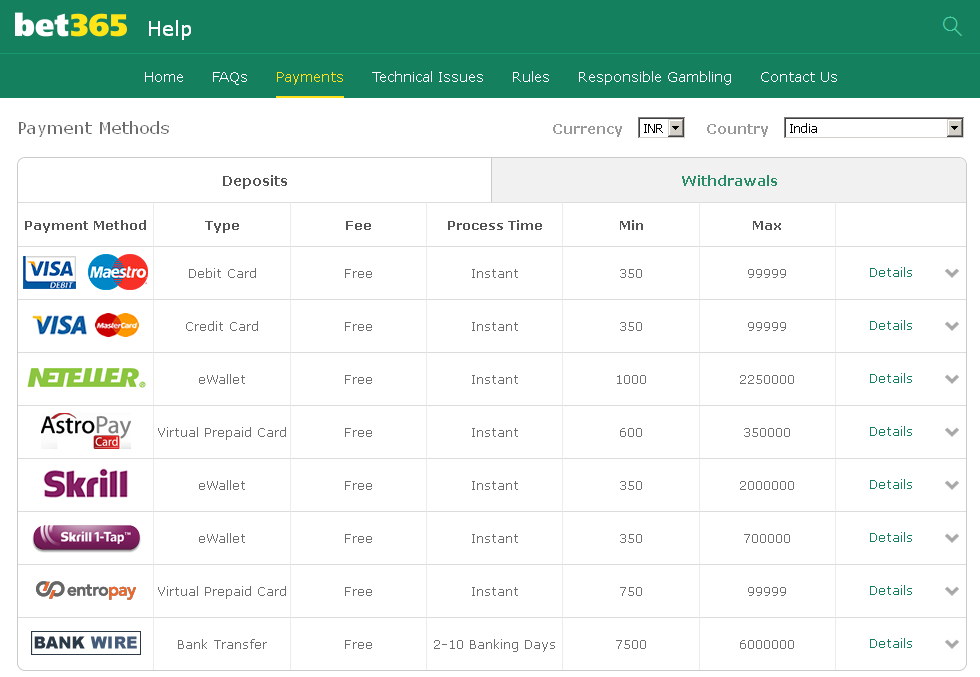The image size is (980, 677).
Task: Expand the Neteller row chevron
Action: coord(952,379)
